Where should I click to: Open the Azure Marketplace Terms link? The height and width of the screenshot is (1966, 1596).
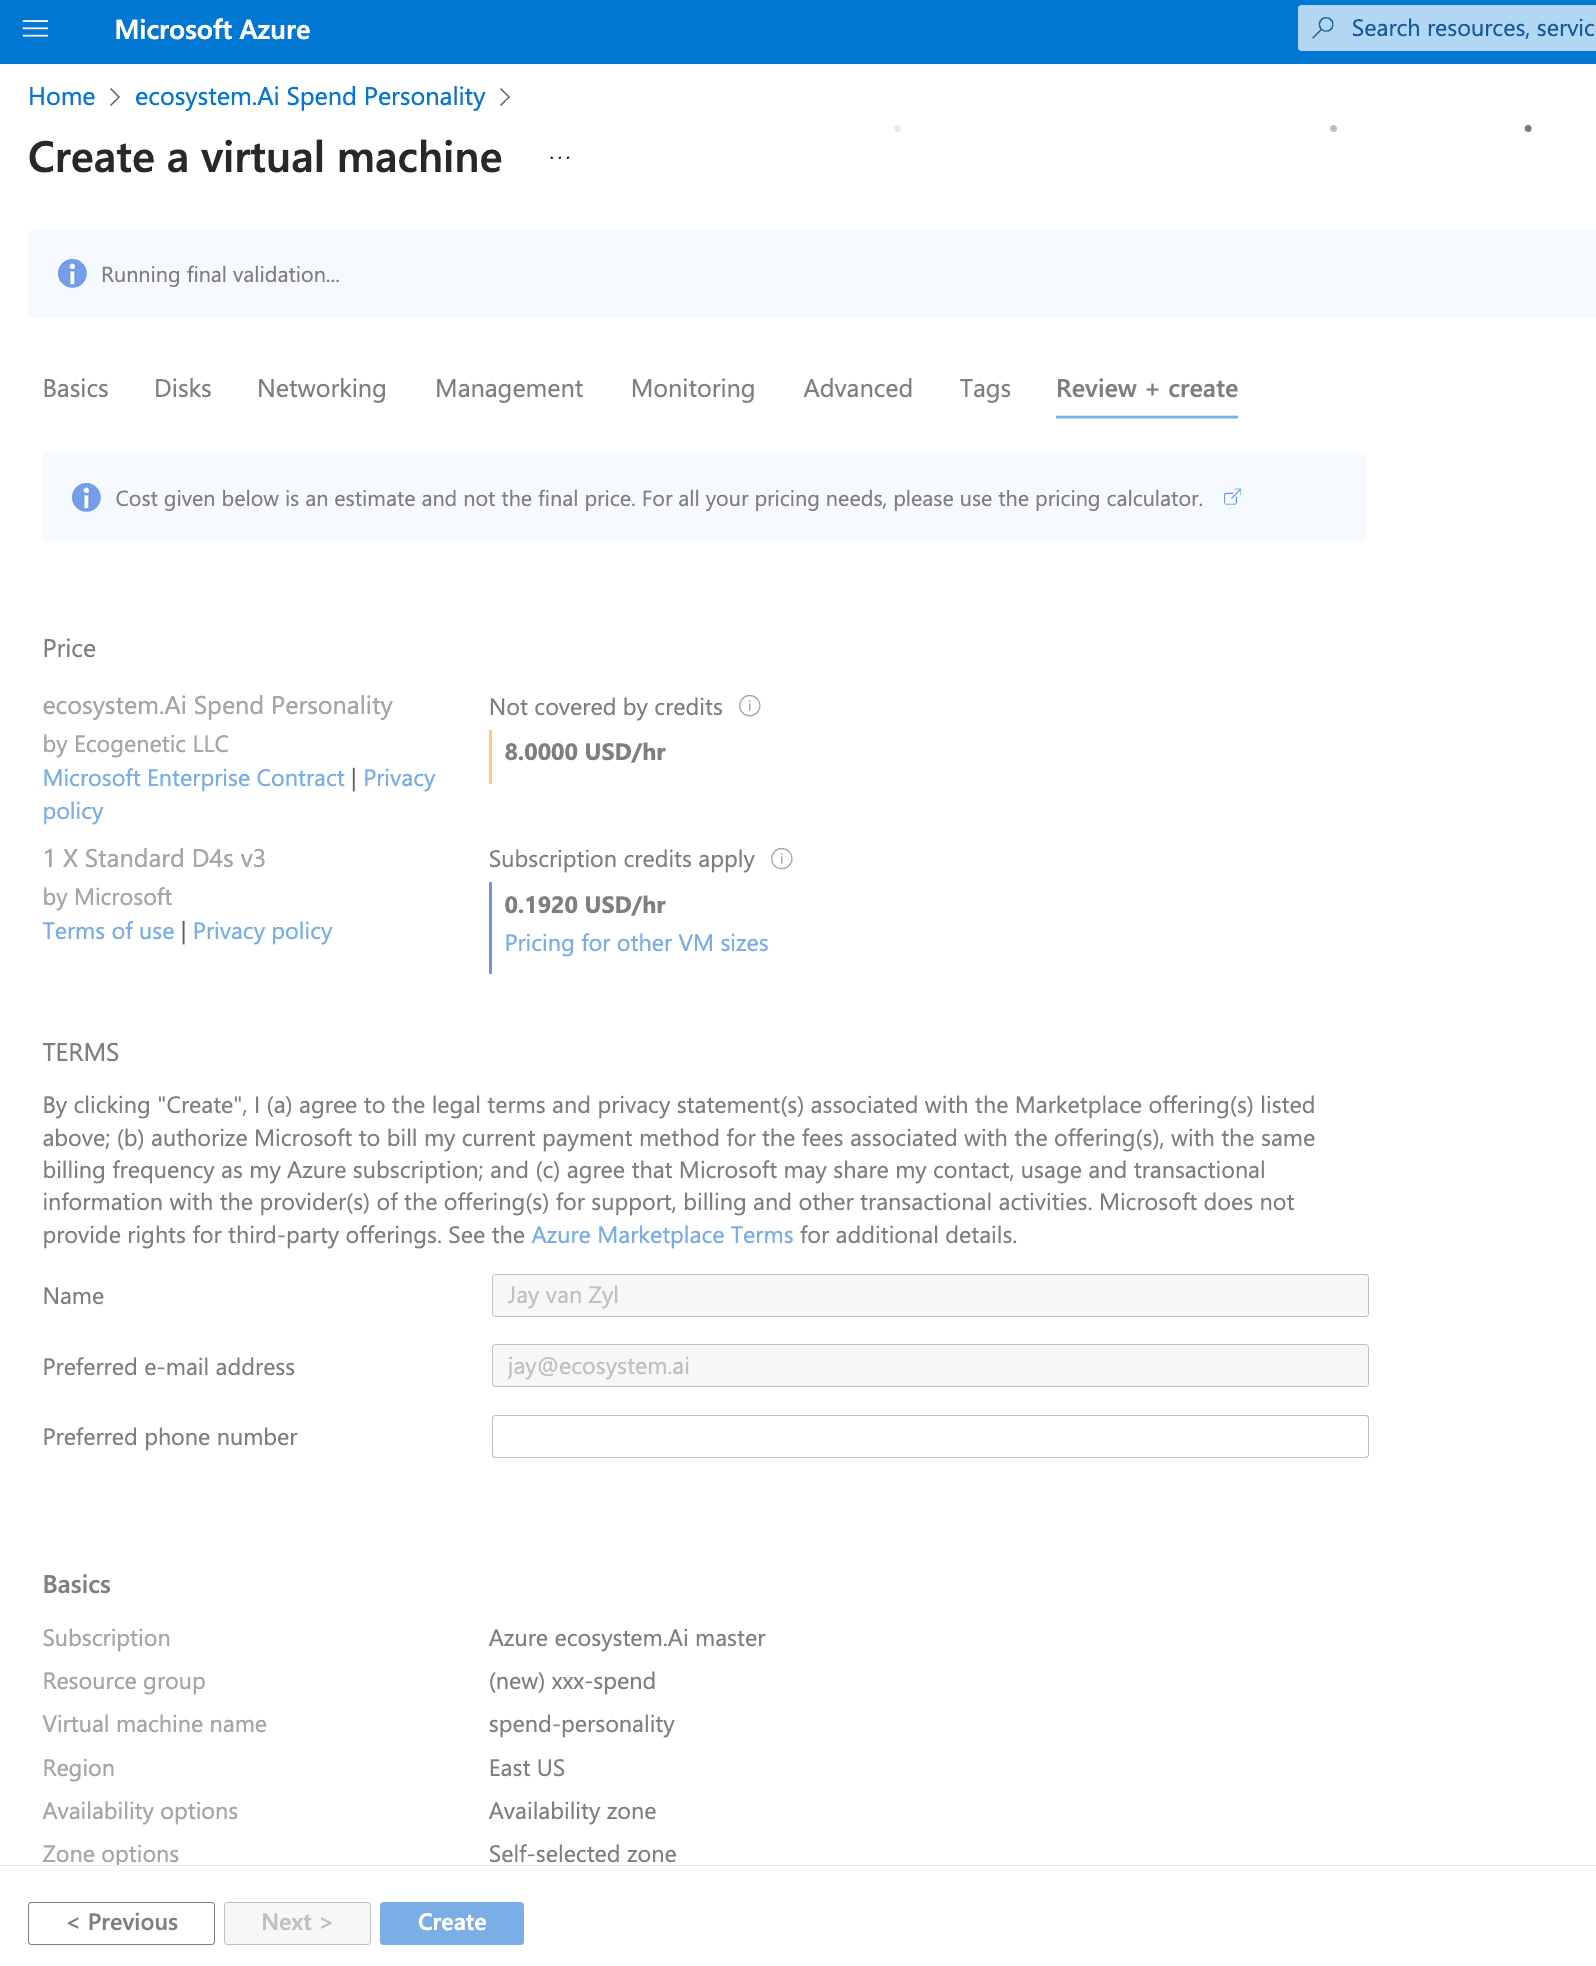pos(661,1235)
